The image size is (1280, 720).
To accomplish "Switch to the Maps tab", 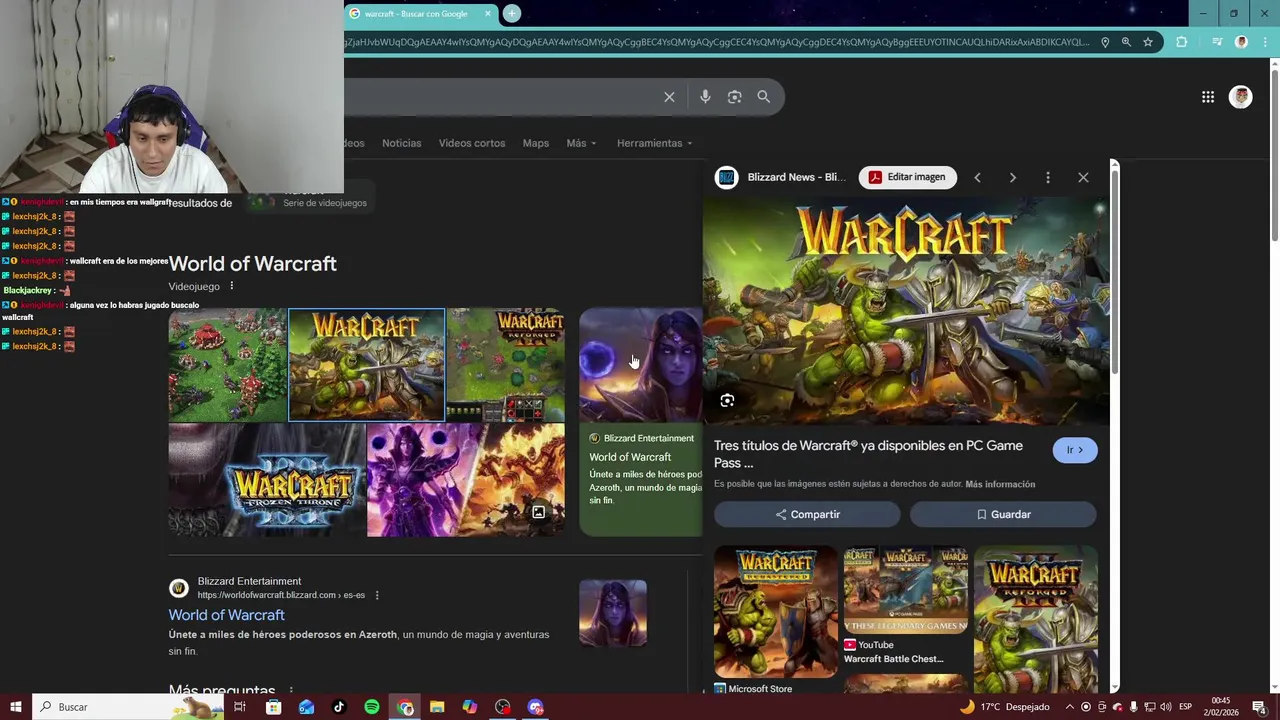I will click(x=536, y=143).
